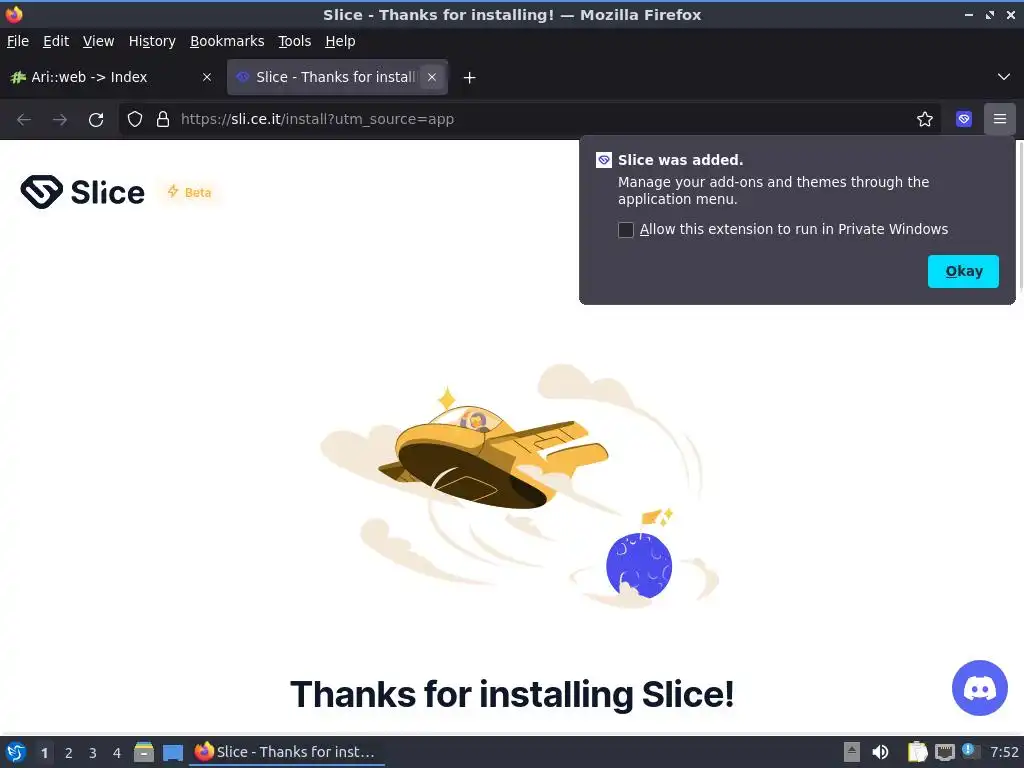Screen dimensions: 1024x768
Task: Open the View menu
Action: [99, 41]
